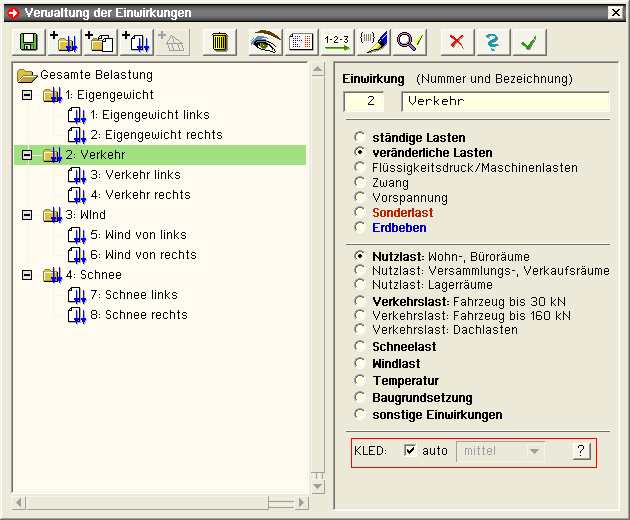Select the 'ständige Lasten' radio button

(x=359, y=138)
